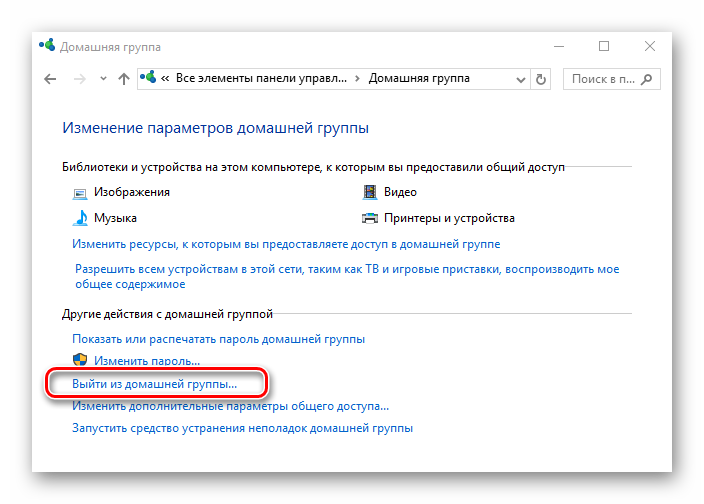Click the printers and devices icon
The width and height of the screenshot is (704, 504).
click(x=370, y=219)
